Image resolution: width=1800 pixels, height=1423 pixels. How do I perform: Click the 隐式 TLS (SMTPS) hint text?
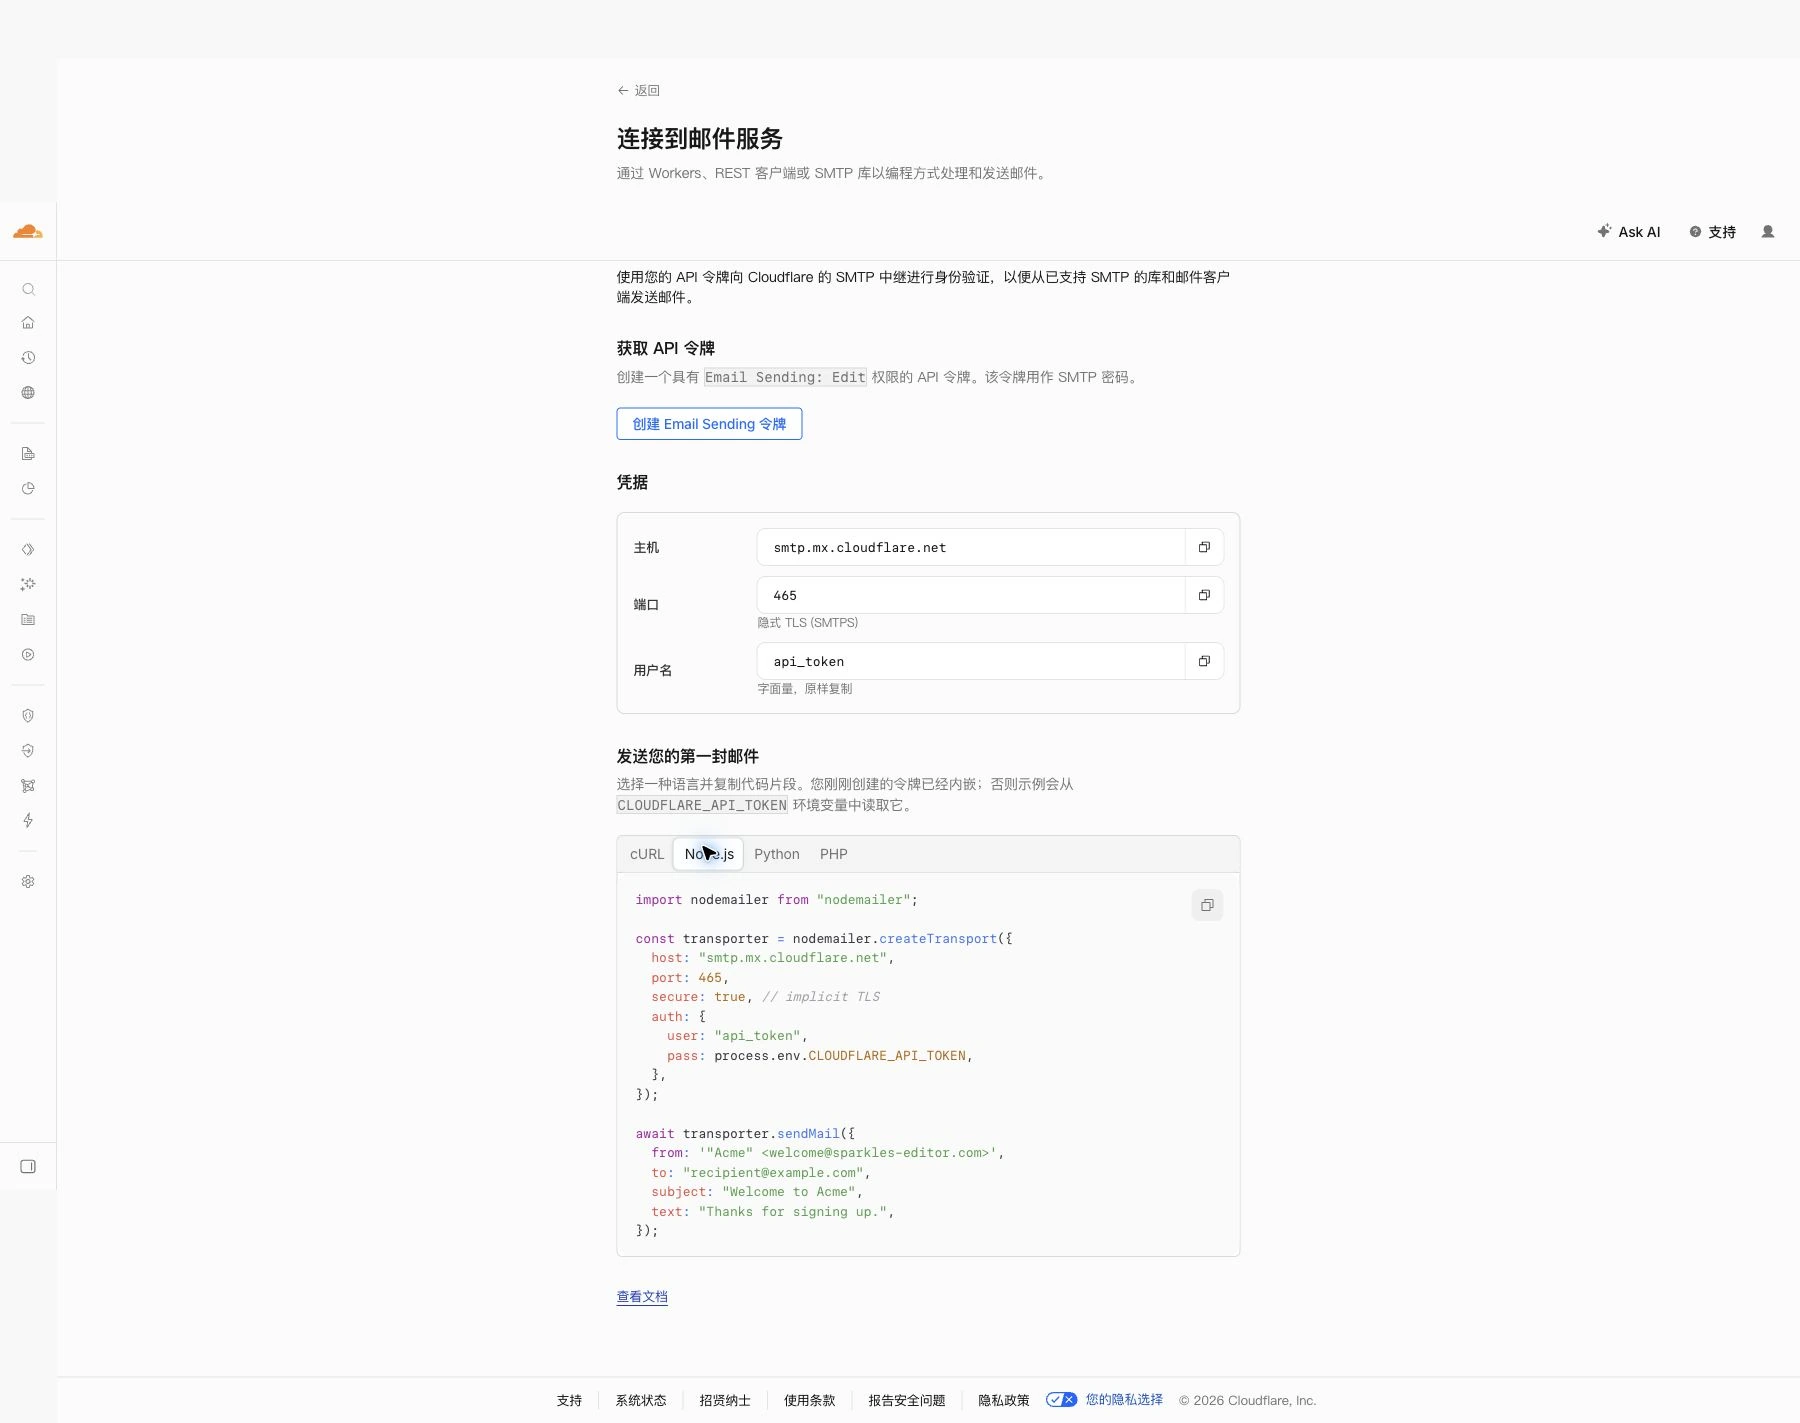coord(807,622)
